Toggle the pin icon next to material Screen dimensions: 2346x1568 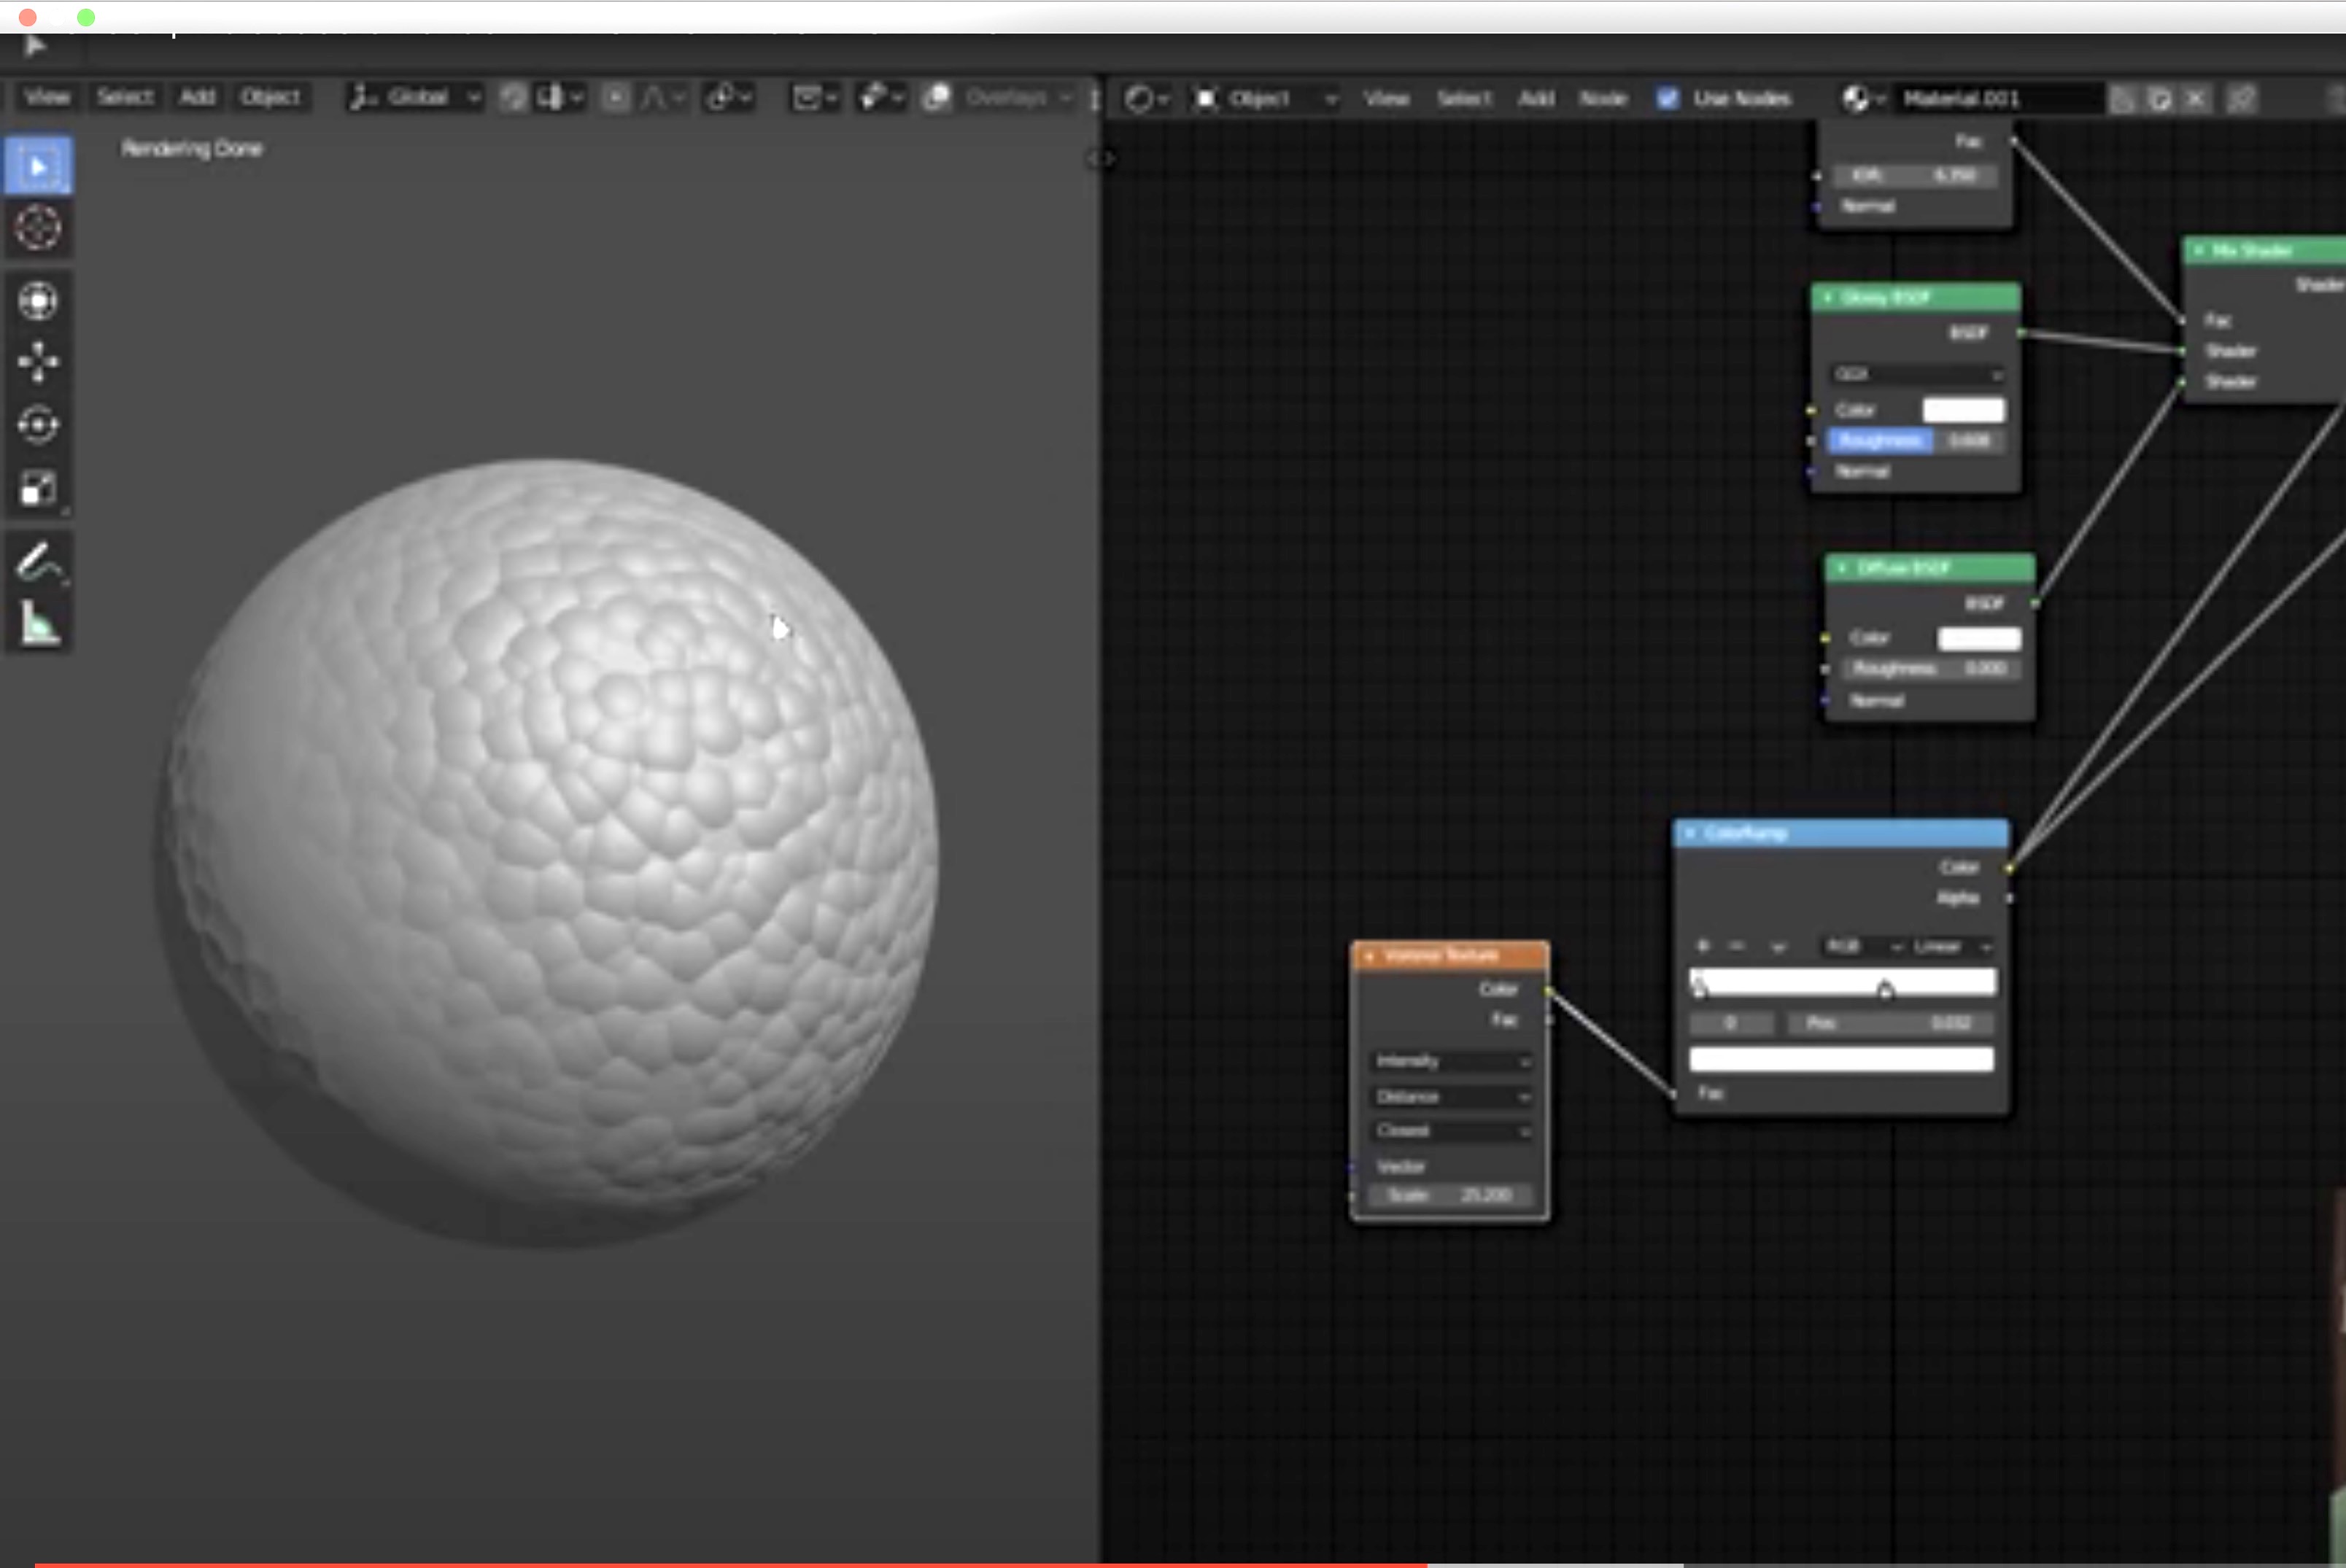2242,98
